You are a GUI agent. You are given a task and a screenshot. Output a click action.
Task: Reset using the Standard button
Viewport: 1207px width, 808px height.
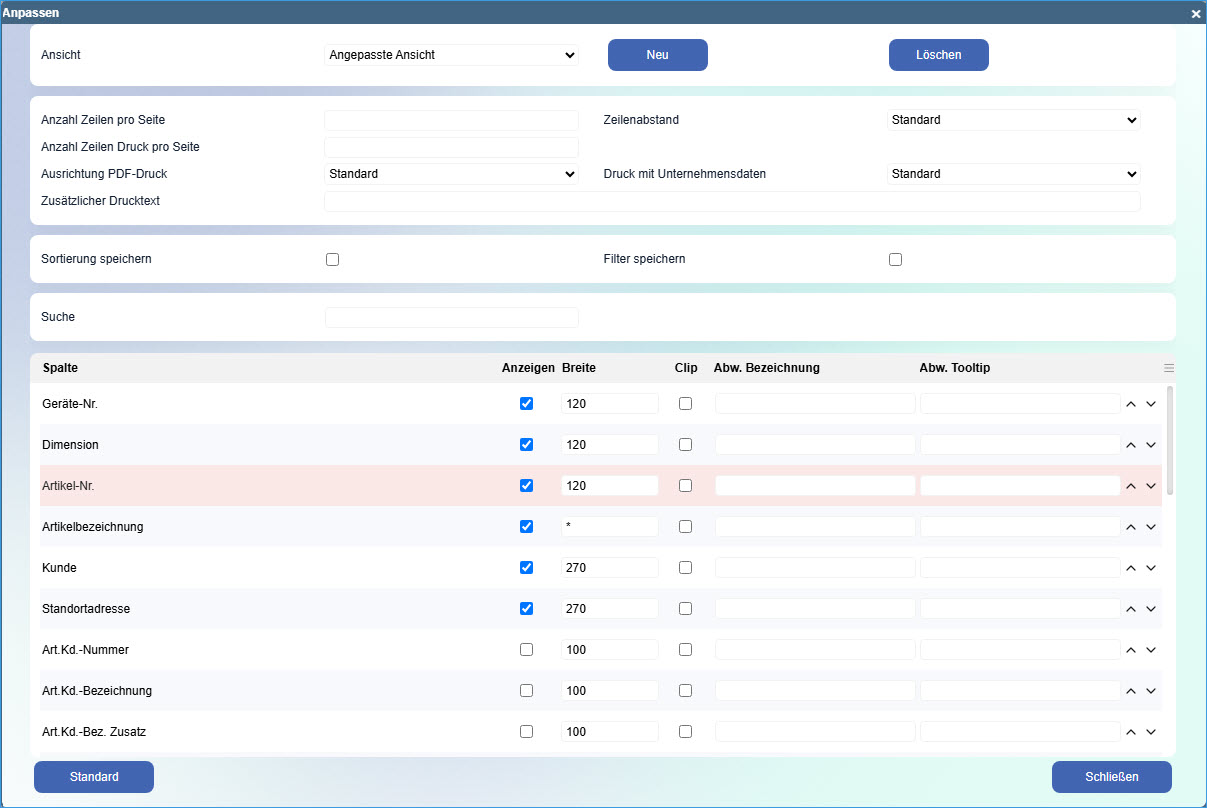[x=94, y=777]
